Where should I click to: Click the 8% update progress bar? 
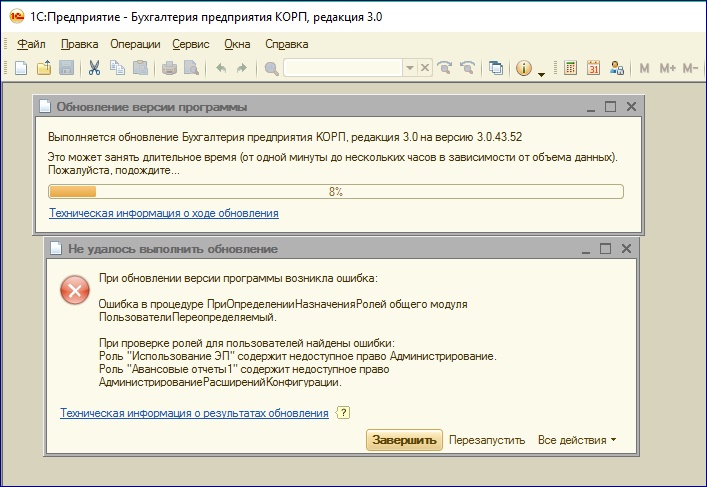pyautogui.click(x=335, y=191)
